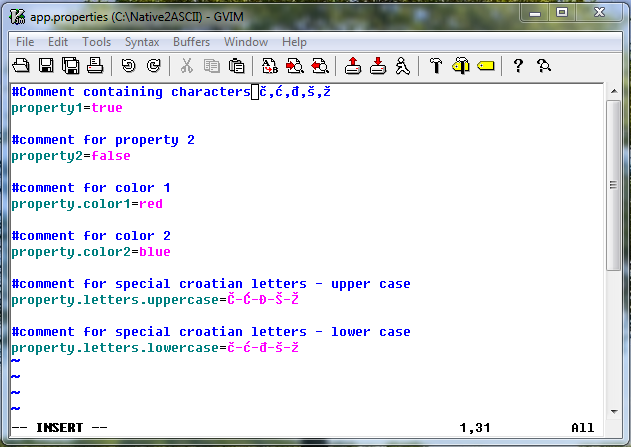The height and width of the screenshot is (447, 631).
Task: Click the GVIM application icon in title bar
Action: 17,16
